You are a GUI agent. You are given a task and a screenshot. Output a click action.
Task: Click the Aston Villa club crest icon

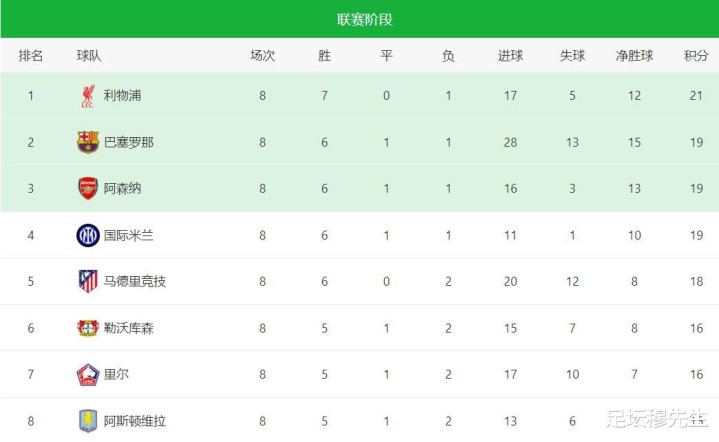[88, 420]
